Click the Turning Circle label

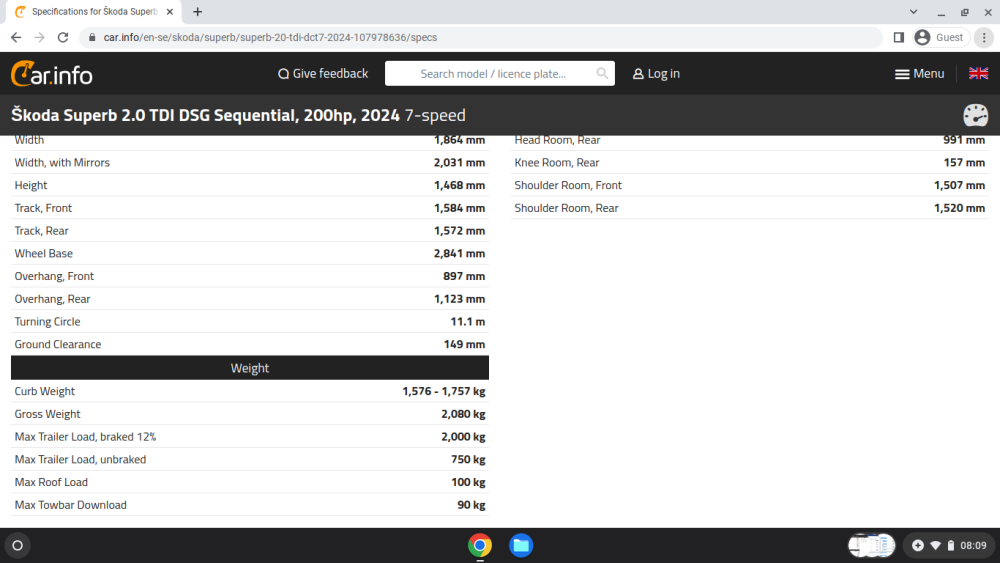click(x=47, y=321)
